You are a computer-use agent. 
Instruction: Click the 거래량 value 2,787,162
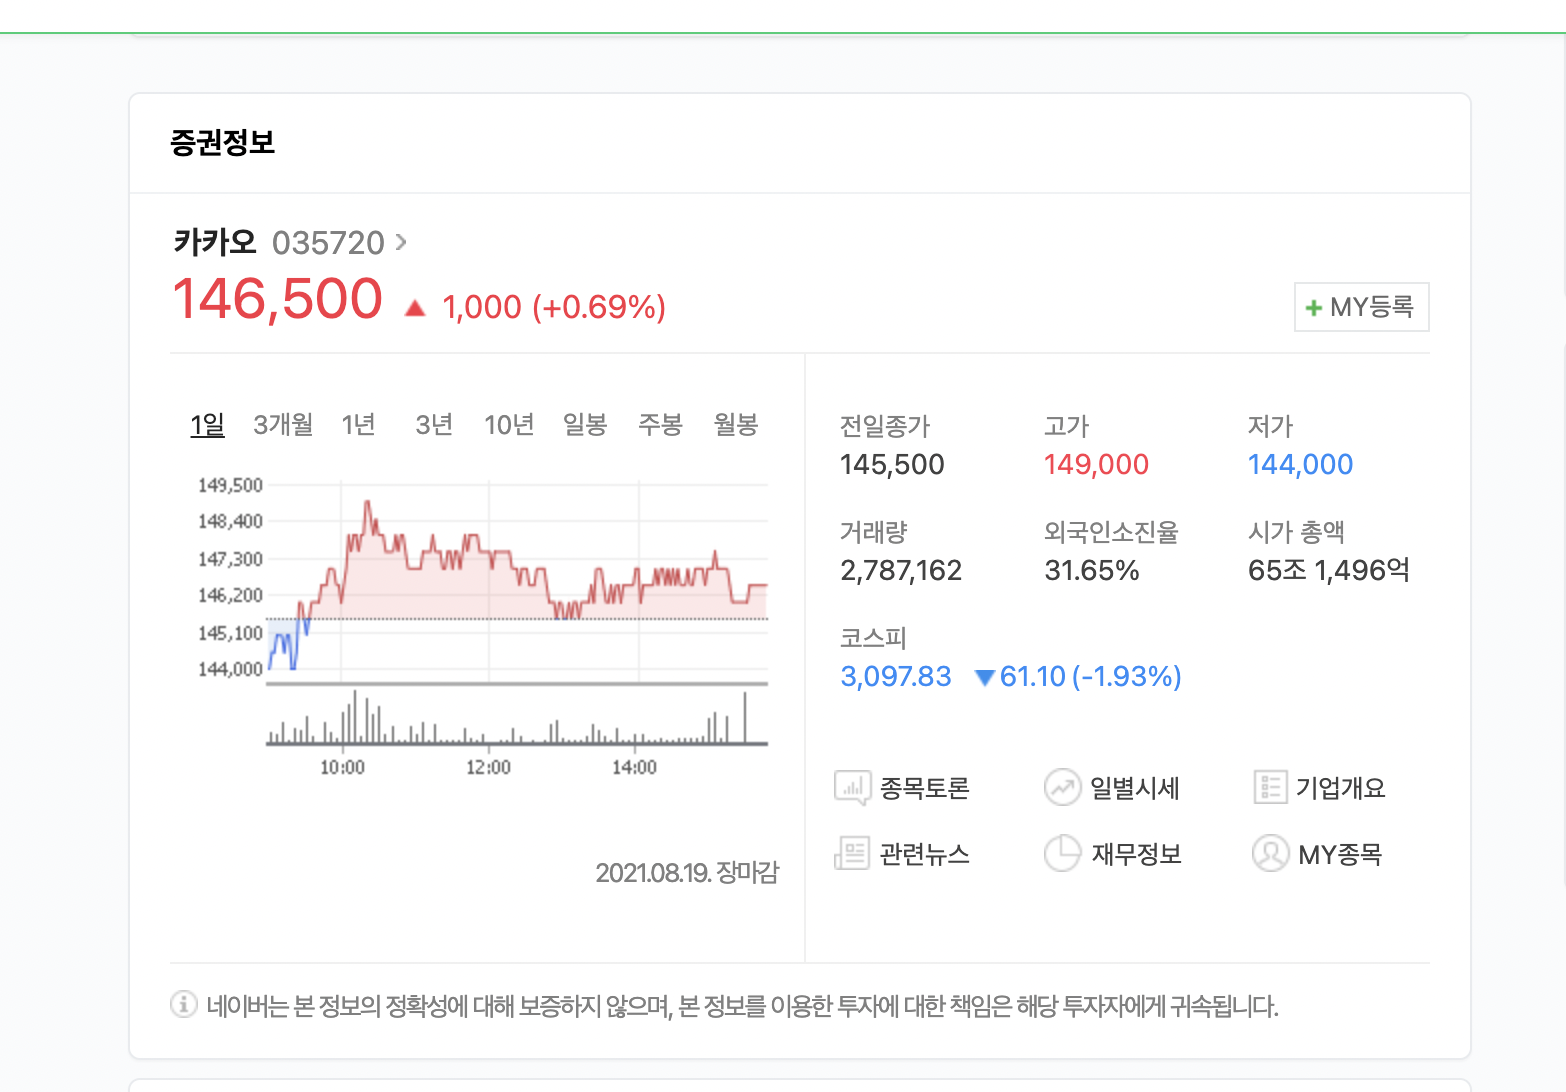901,570
